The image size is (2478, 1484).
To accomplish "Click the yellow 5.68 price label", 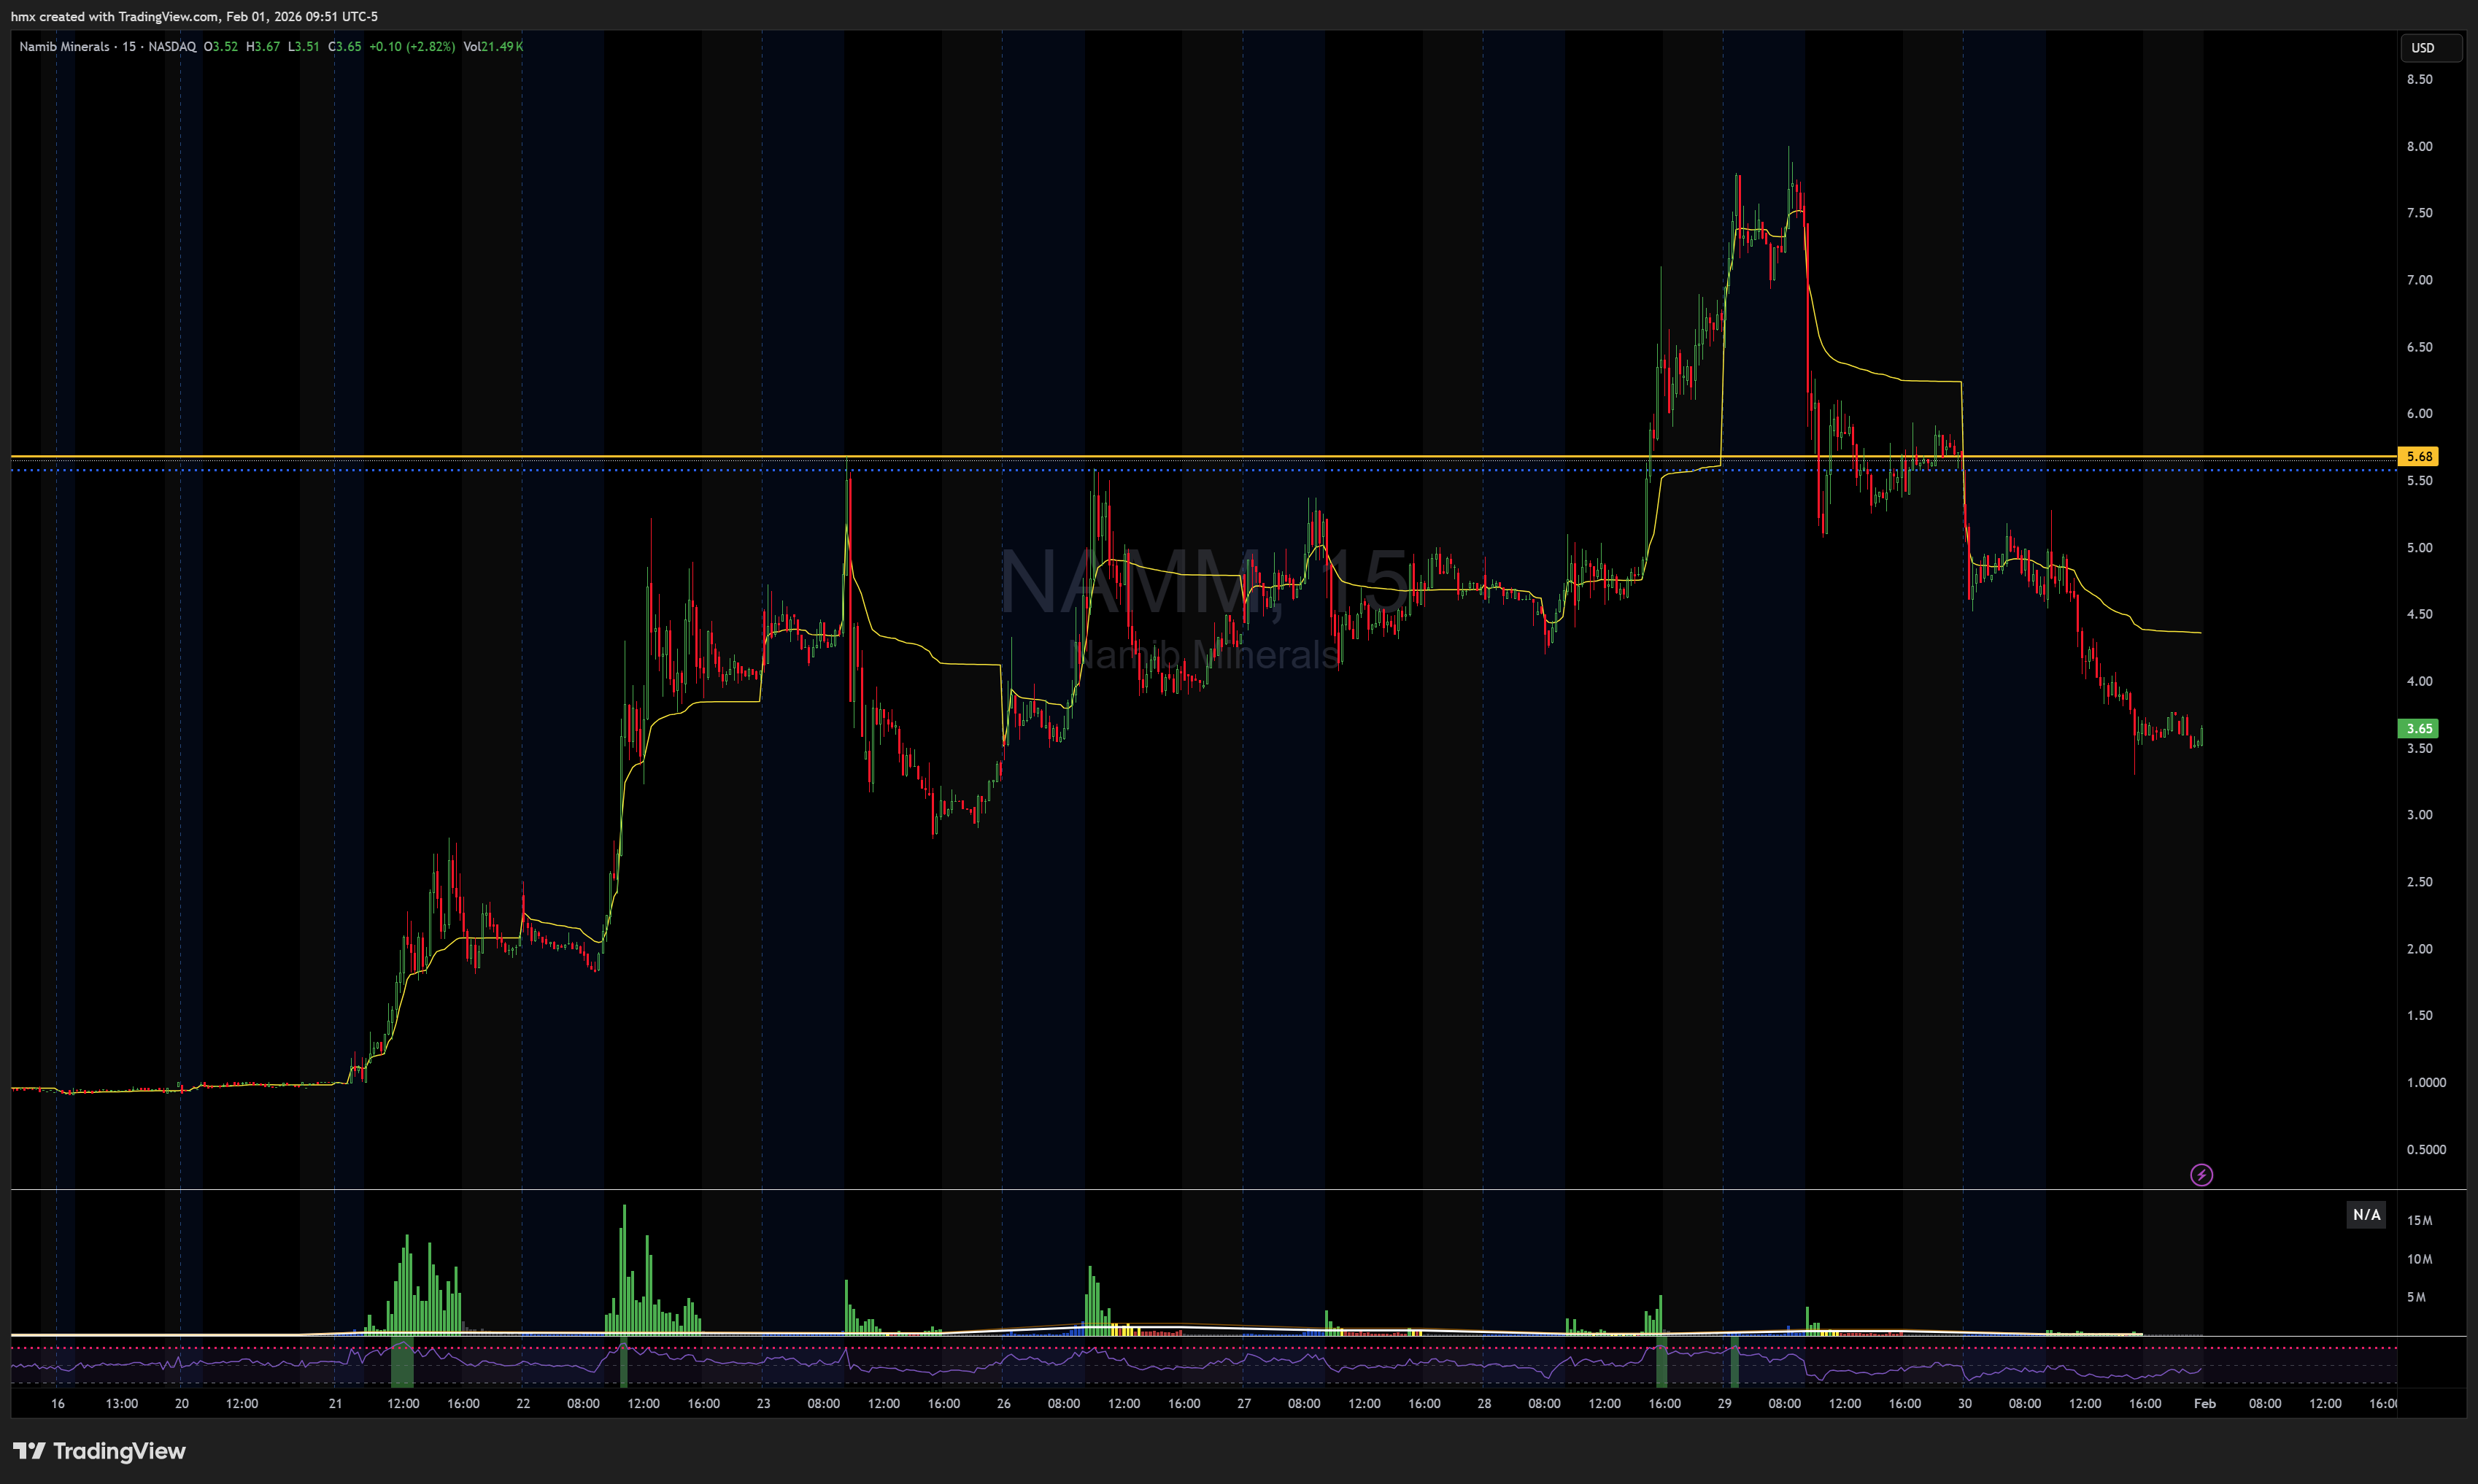I will [2418, 457].
